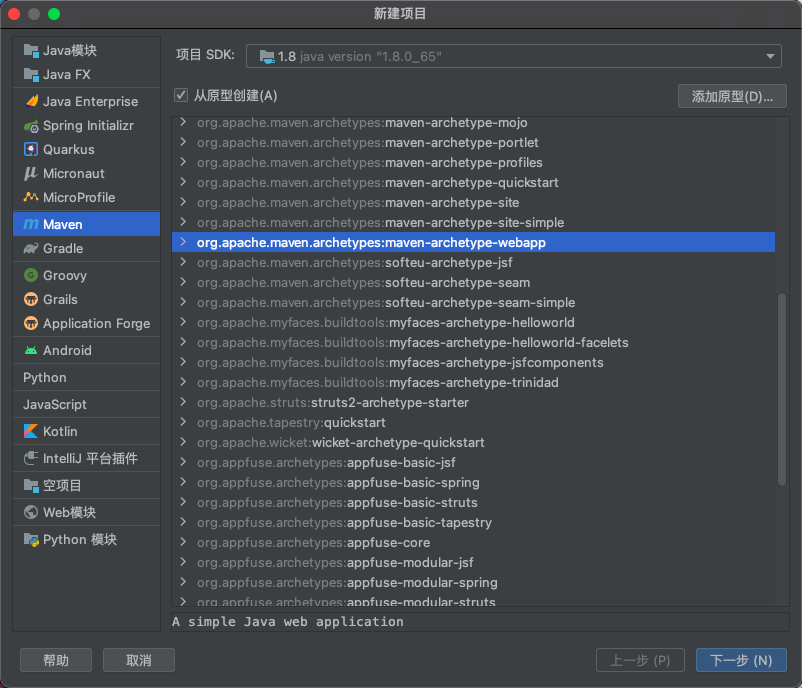Click the Maven m icon
Viewport: 802px width, 688px height.
tap(31, 224)
